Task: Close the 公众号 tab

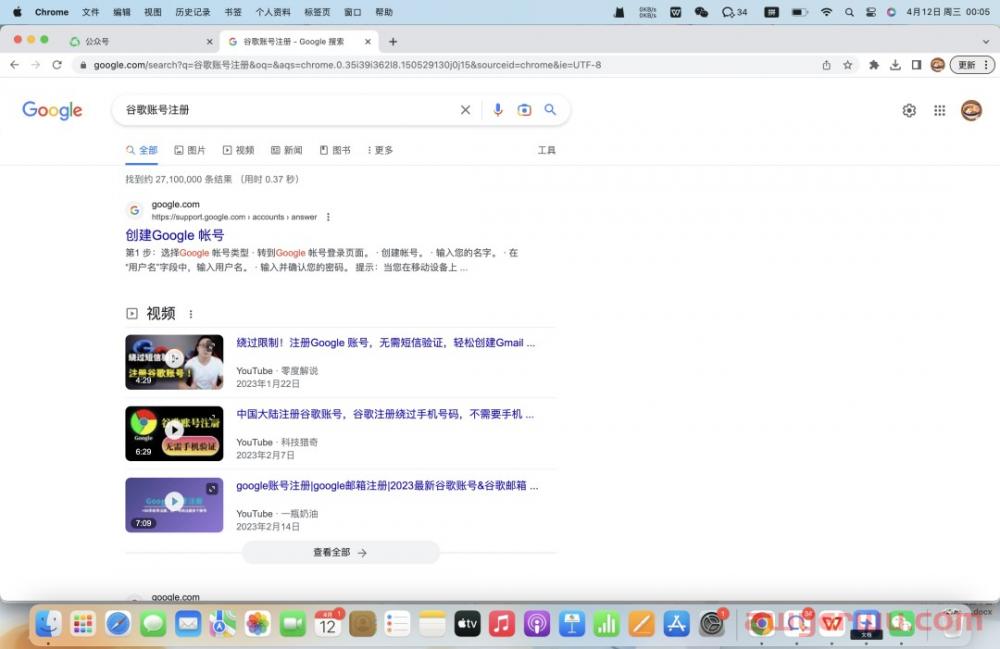Action: 210,41
